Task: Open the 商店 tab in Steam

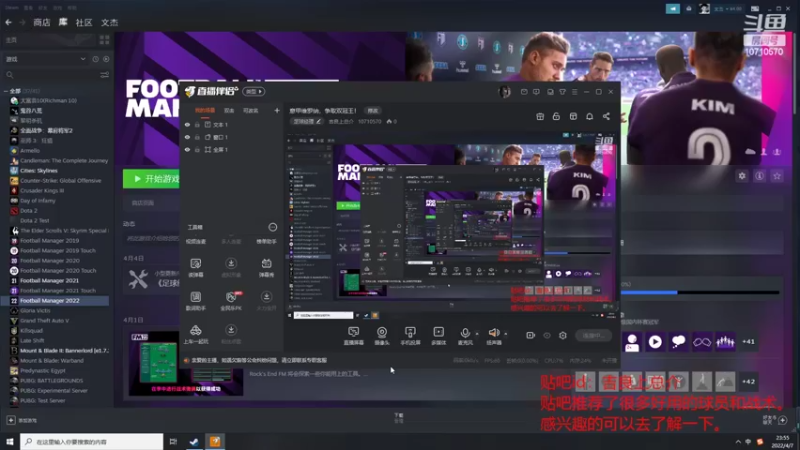Action: pos(42,22)
